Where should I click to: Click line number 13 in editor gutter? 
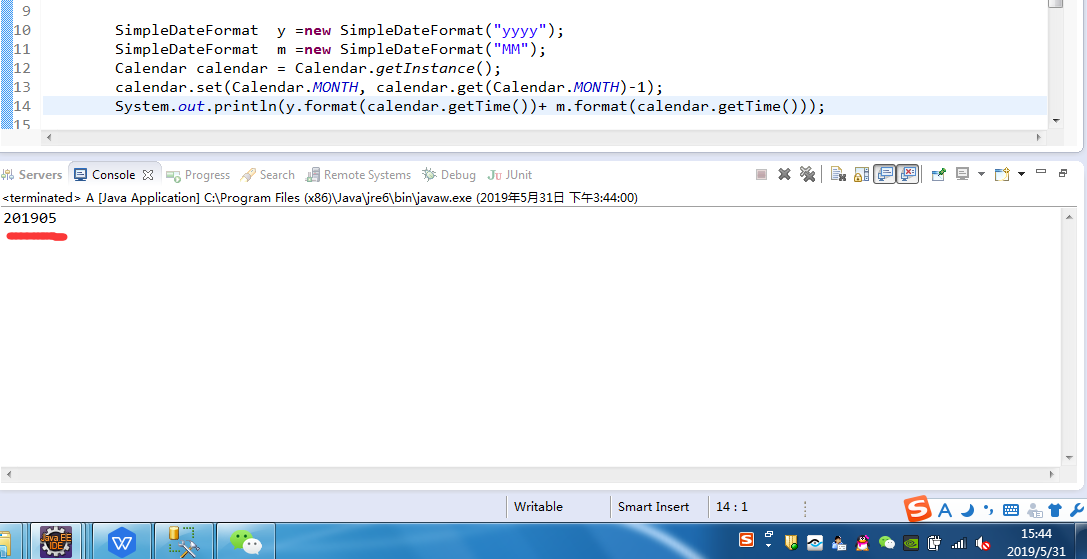coord(22,87)
